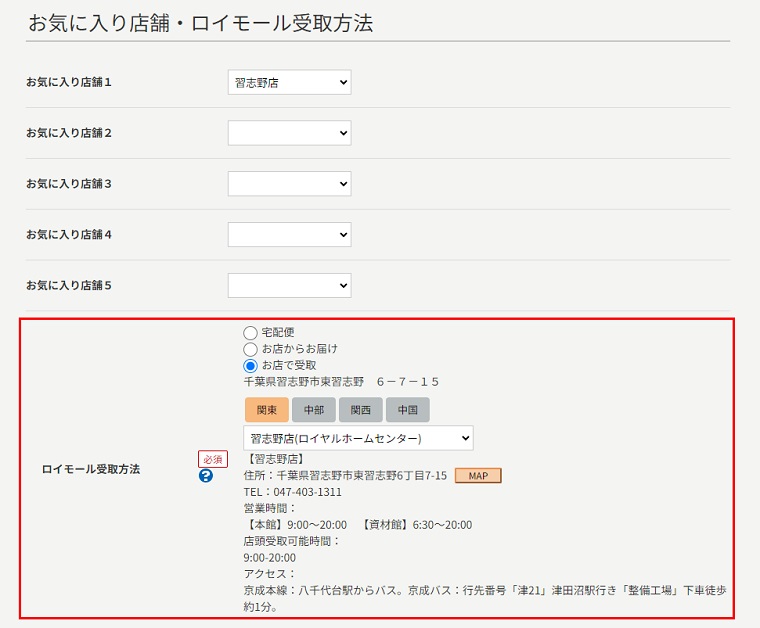
Task: Open the お気に入り店舗5 dropdown
Action: tap(289, 286)
